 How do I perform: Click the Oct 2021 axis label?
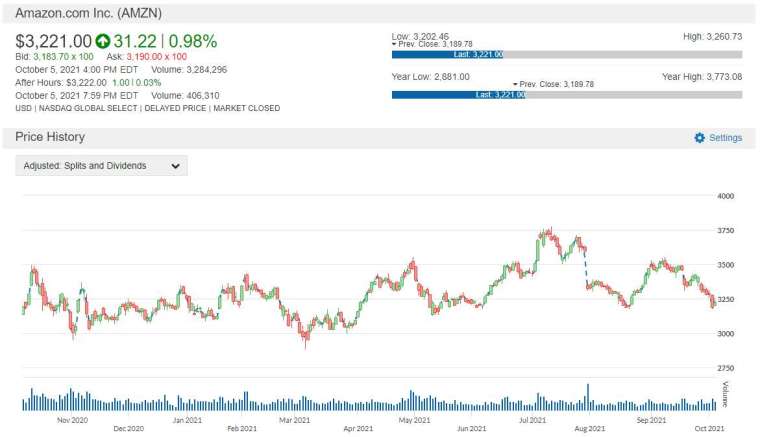[709, 428]
